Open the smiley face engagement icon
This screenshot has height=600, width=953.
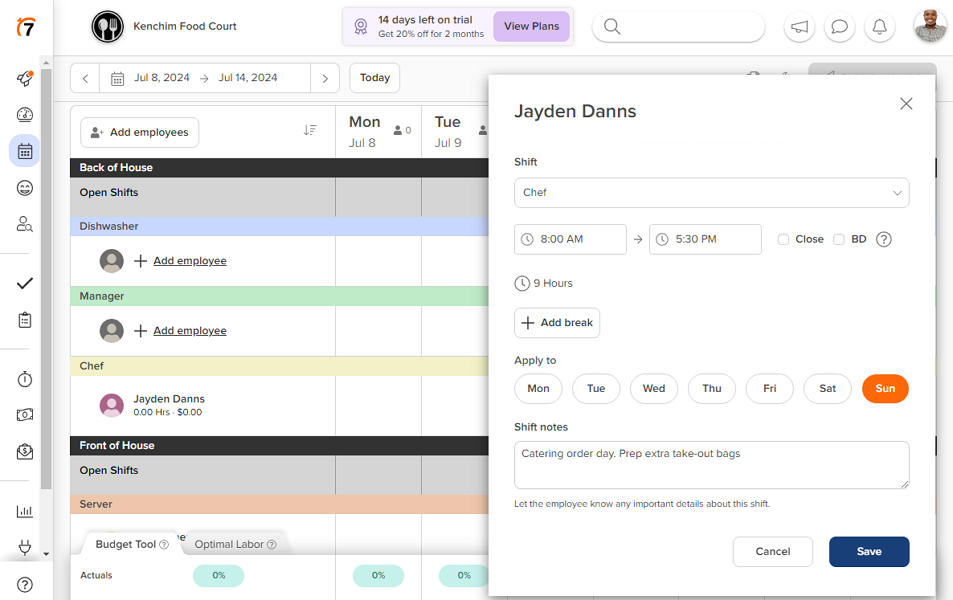point(25,188)
